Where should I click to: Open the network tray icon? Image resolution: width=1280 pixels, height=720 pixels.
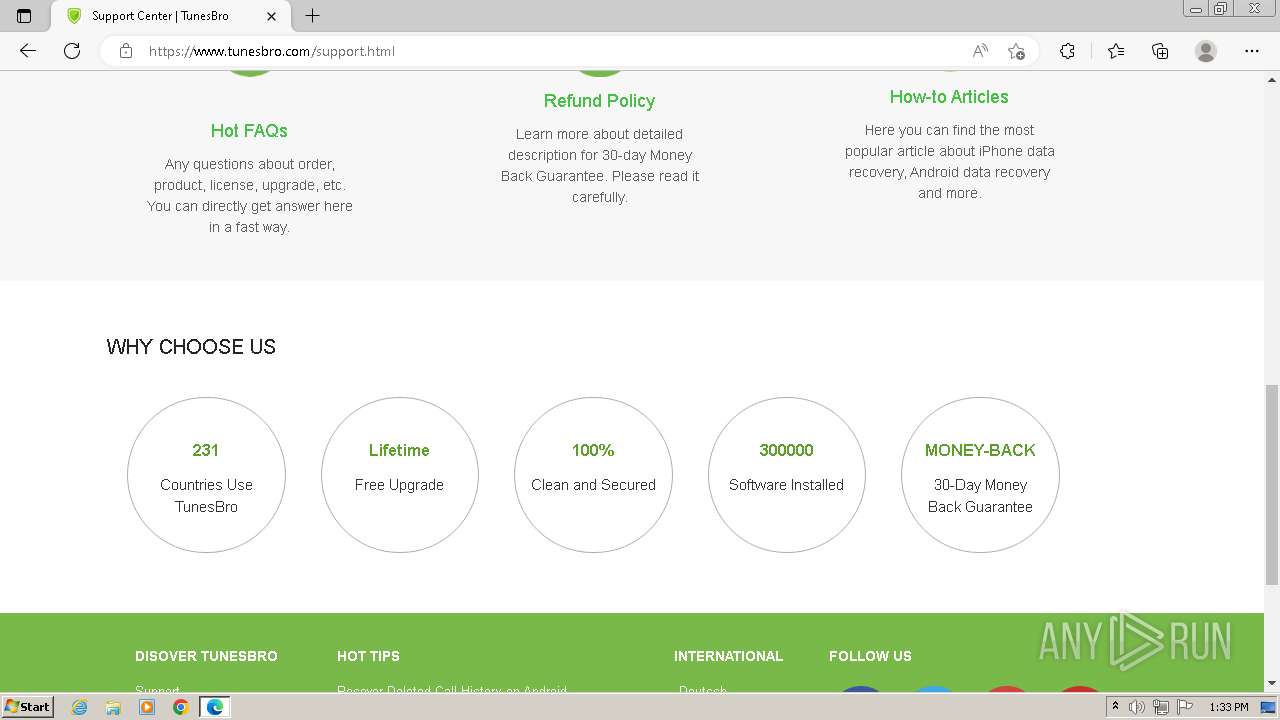(1161, 707)
